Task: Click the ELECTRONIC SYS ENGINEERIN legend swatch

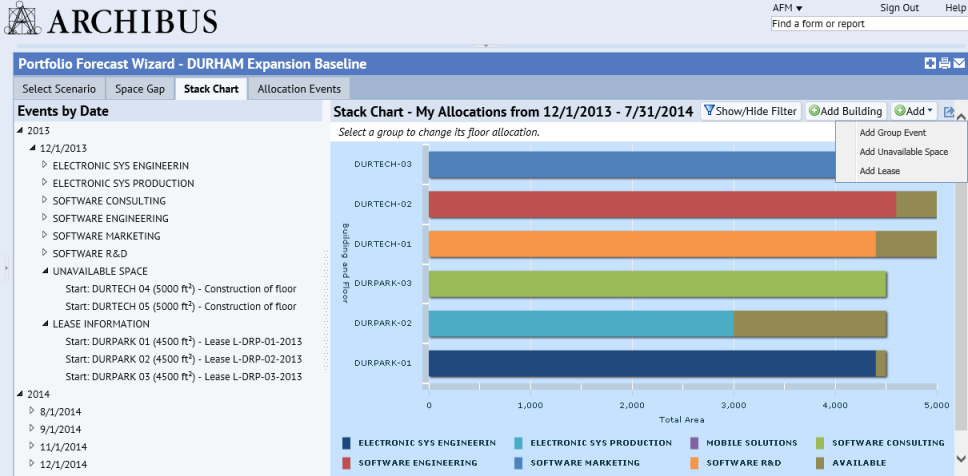Action: coord(346,443)
